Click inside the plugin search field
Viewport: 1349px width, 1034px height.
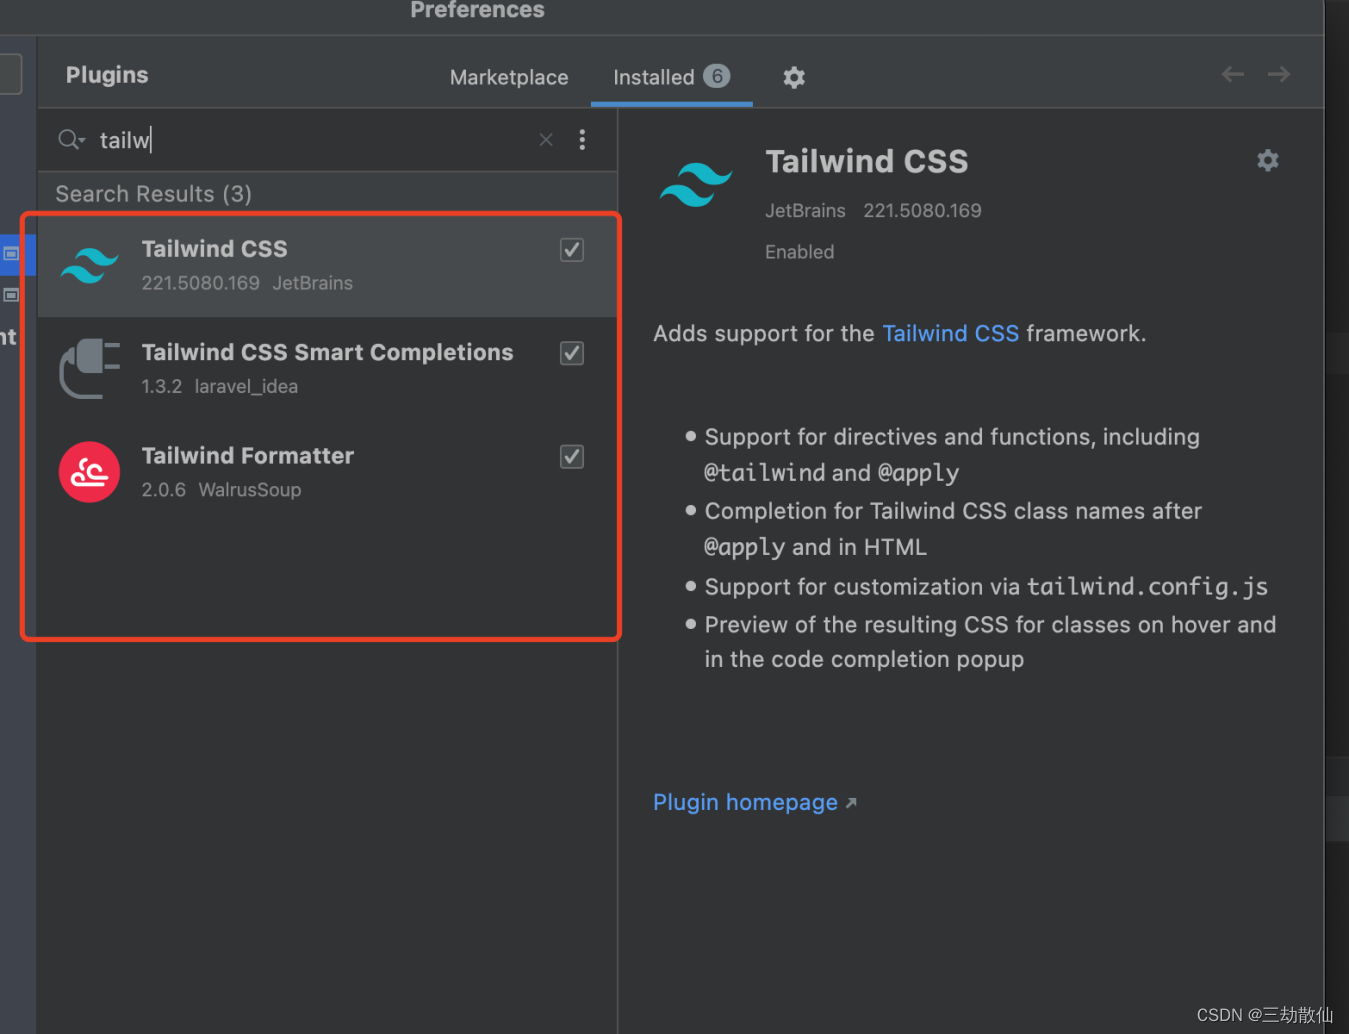(250, 139)
